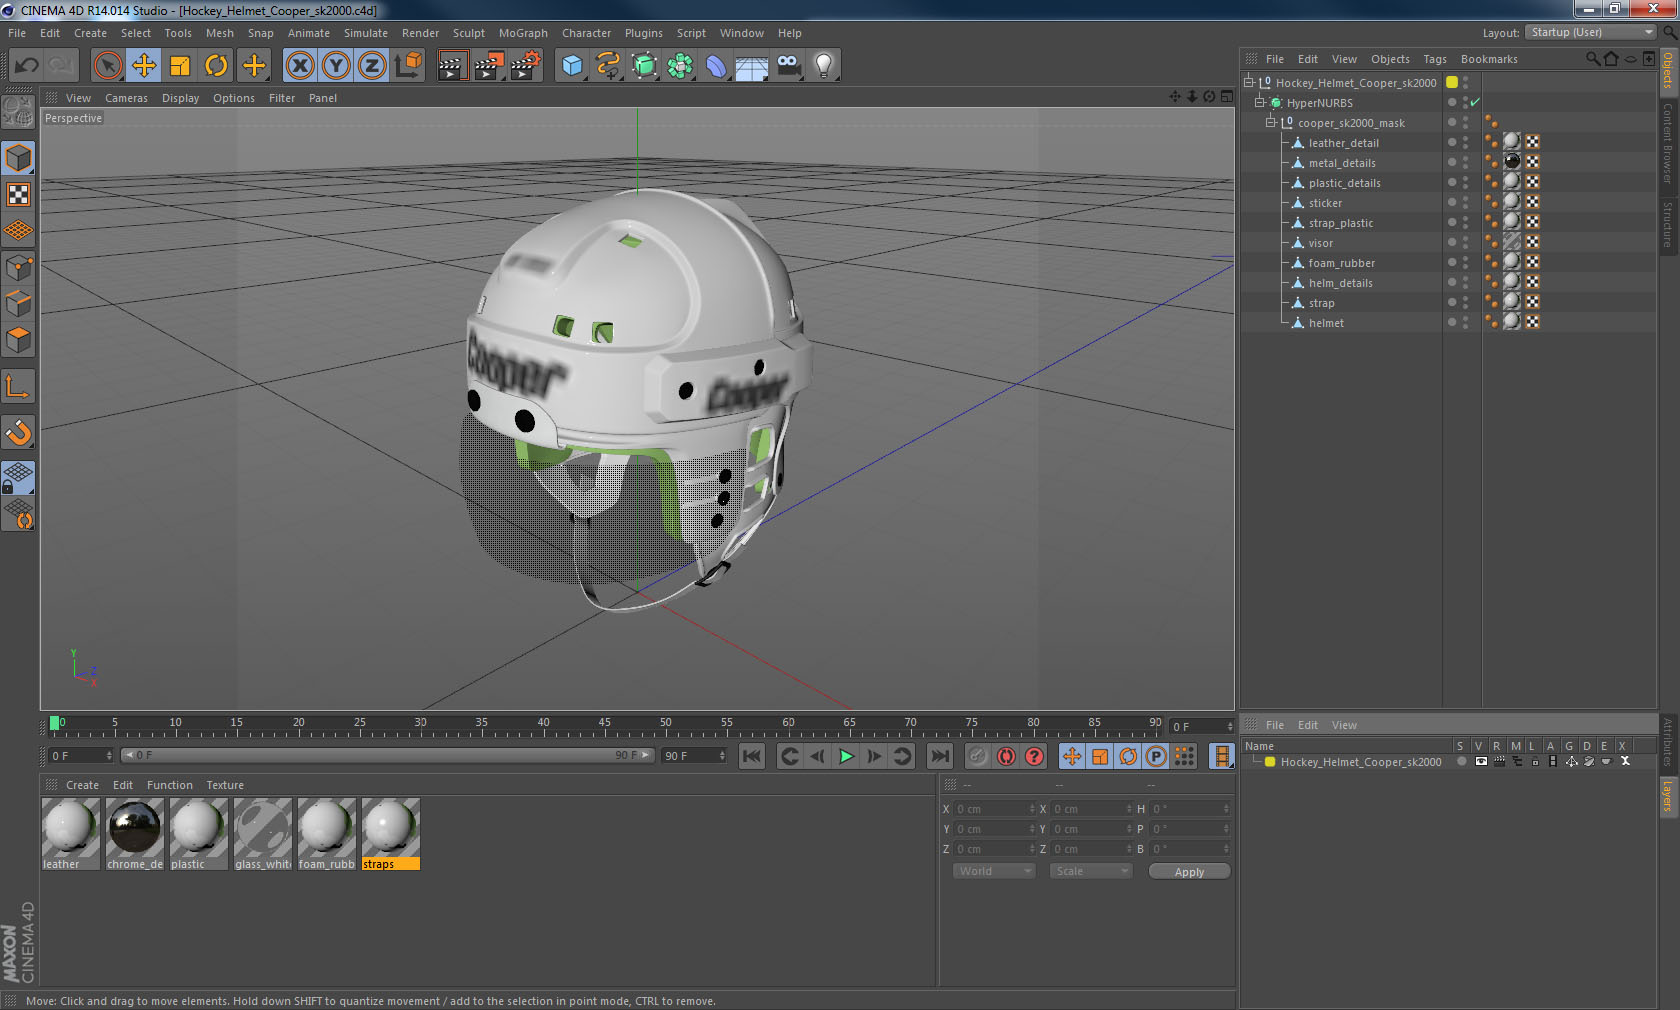
Task: Add a Cube primitive object
Action: [x=572, y=66]
